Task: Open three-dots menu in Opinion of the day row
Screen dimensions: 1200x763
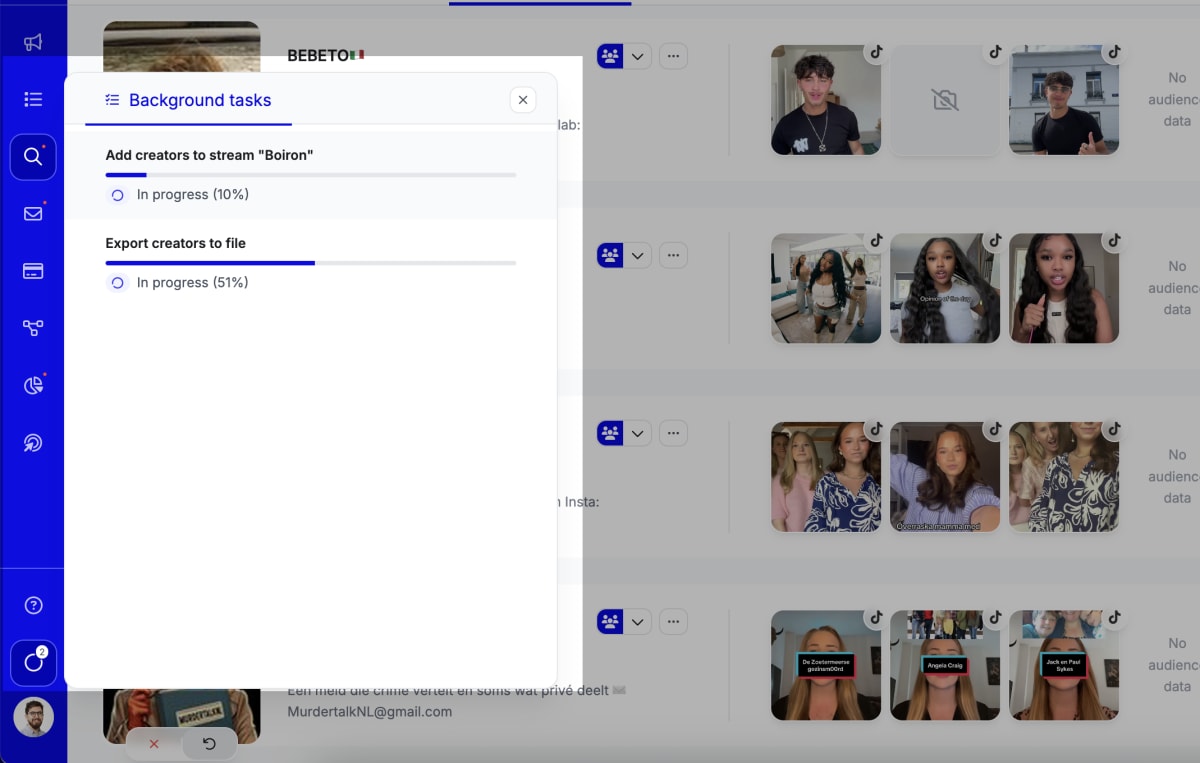Action: (673, 256)
